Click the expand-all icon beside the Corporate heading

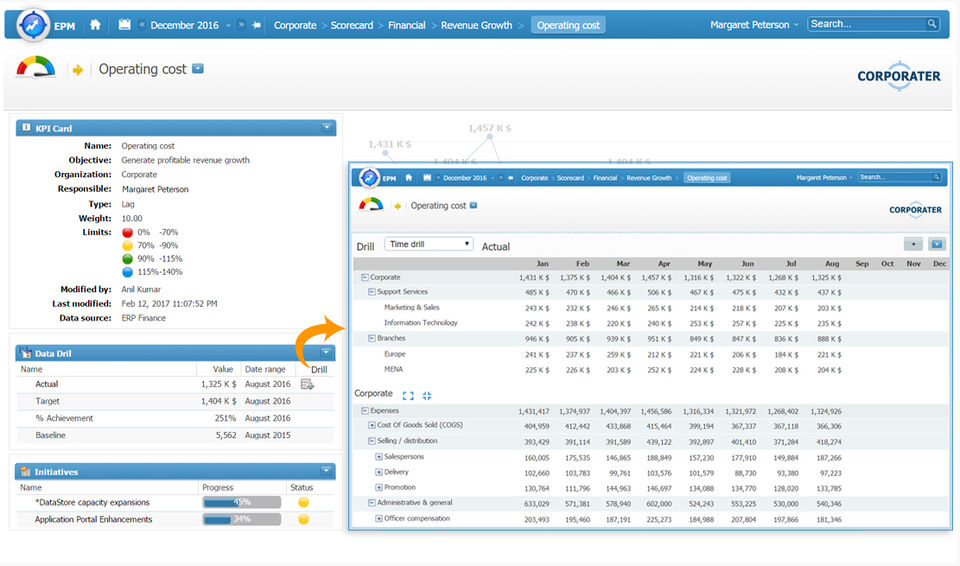[x=408, y=396]
